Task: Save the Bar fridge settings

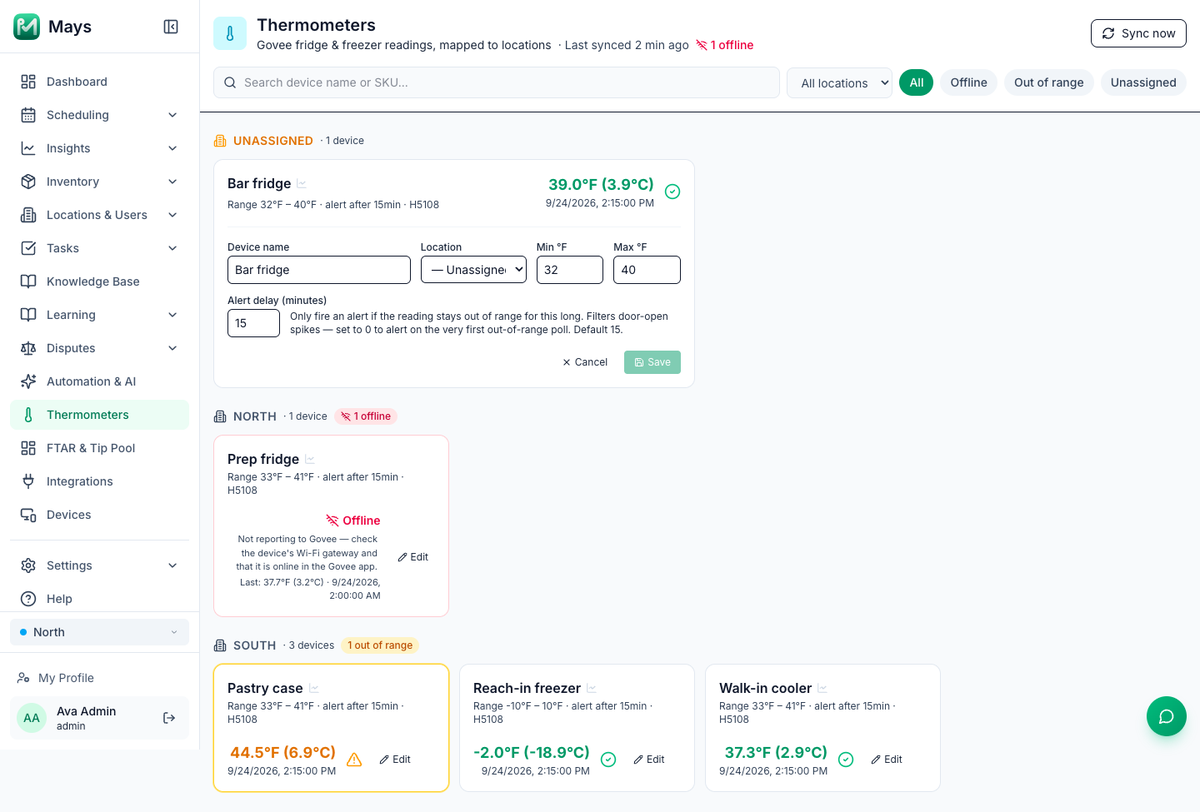Action: (x=652, y=362)
